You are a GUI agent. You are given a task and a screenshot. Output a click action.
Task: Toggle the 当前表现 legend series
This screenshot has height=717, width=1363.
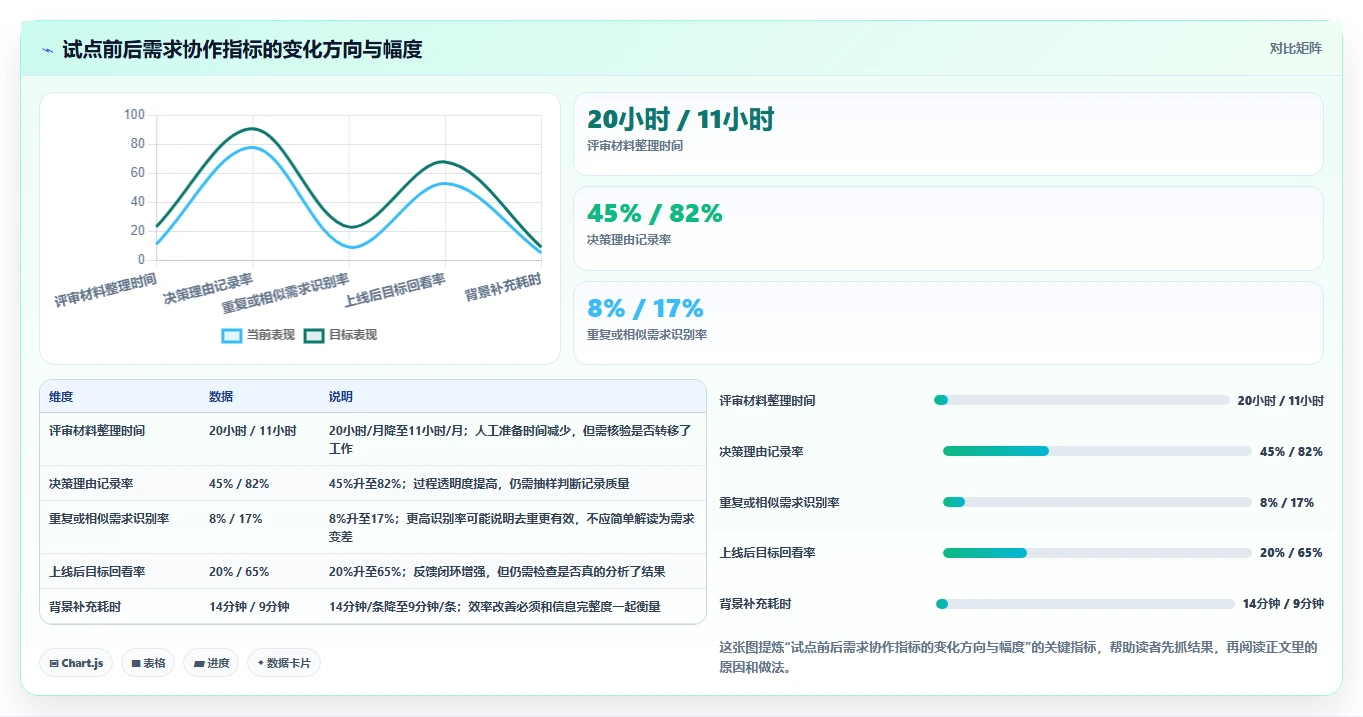point(258,335)
